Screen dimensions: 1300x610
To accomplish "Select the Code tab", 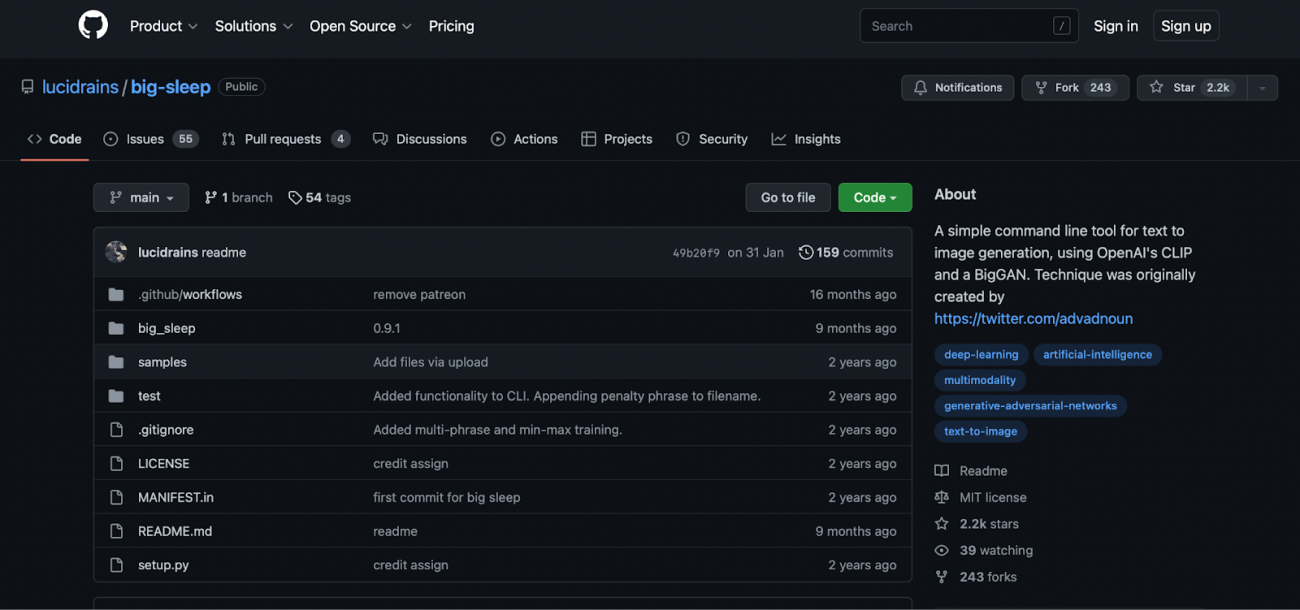I will [55, 139].
